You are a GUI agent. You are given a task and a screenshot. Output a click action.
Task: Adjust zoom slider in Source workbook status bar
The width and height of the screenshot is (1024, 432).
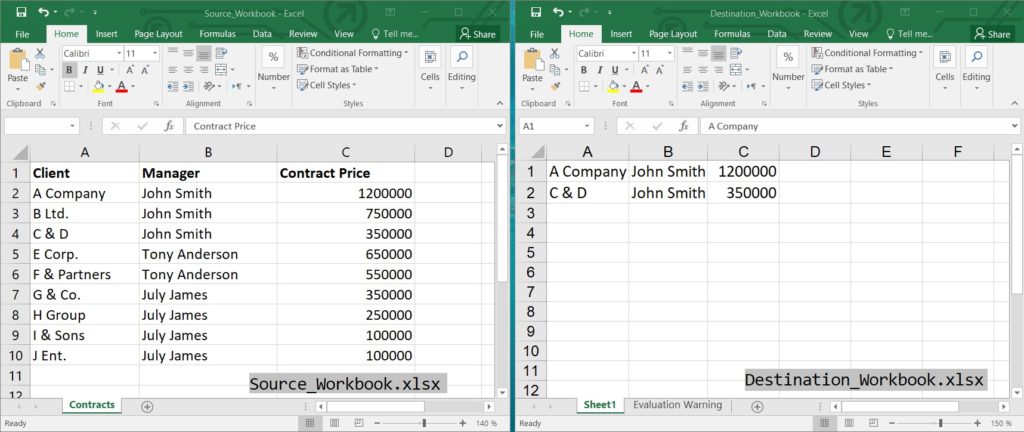tap(425, 423)
